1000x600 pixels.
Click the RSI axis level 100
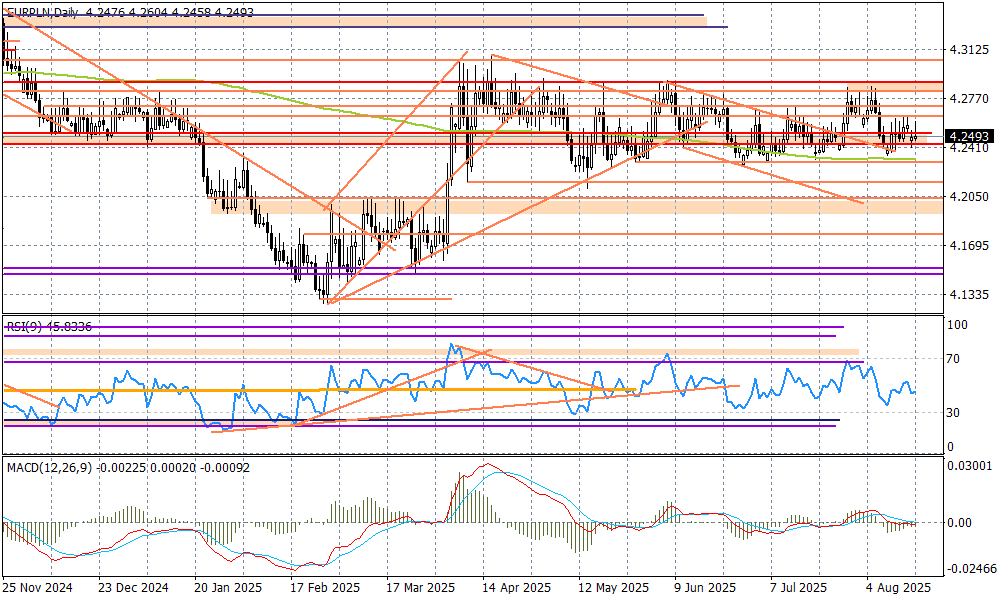click(x=957, y=325)
